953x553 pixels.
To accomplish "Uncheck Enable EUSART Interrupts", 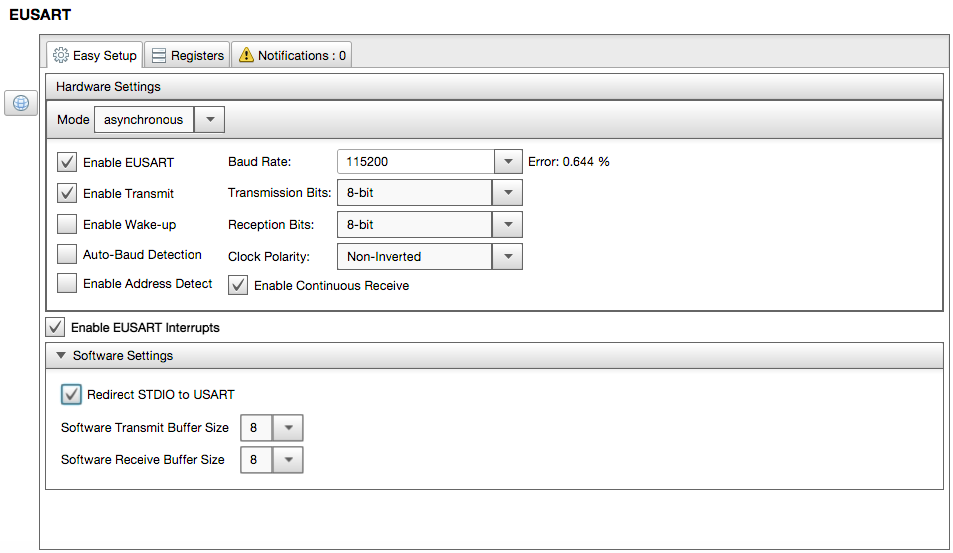I will [56, 327].
